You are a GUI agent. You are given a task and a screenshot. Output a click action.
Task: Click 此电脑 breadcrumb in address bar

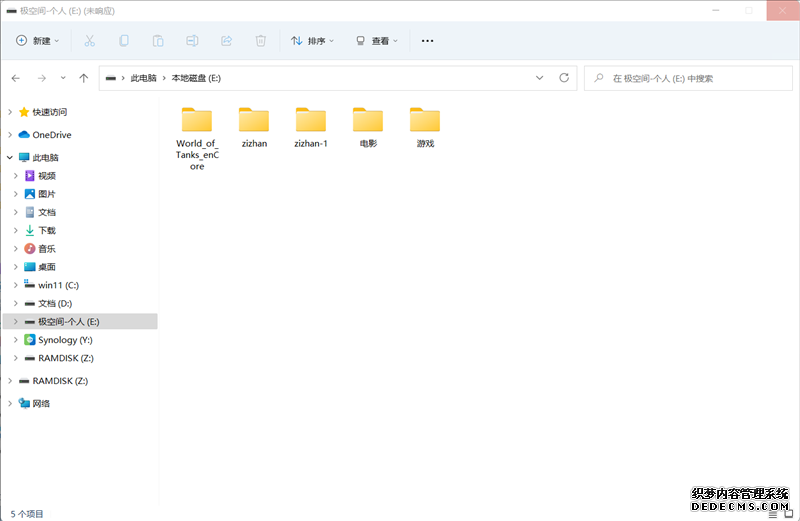click(x=143, y=78)
